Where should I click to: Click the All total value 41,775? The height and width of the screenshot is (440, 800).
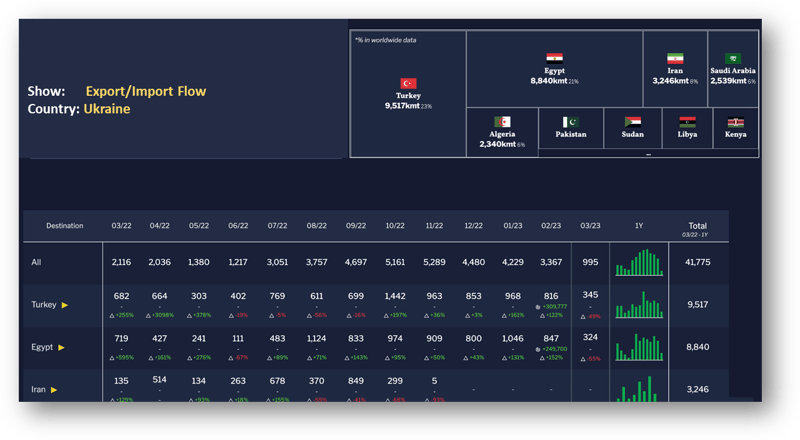697,262
